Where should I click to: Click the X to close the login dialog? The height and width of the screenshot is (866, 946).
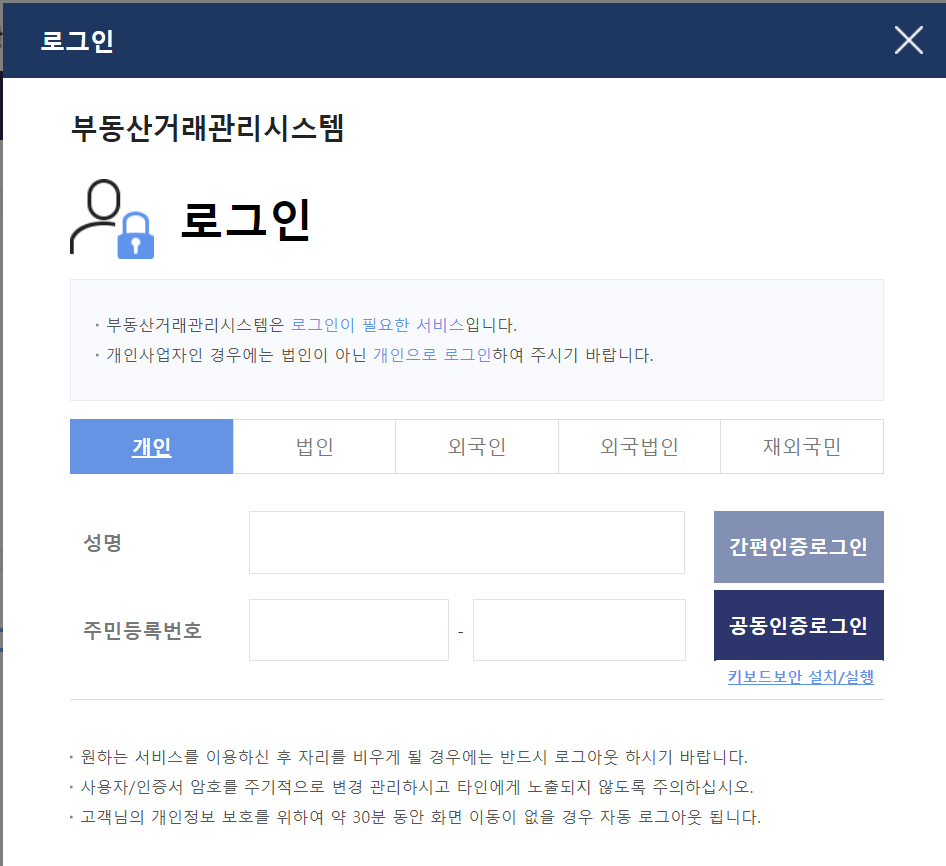pyautogui.click(x=908, y=40)
